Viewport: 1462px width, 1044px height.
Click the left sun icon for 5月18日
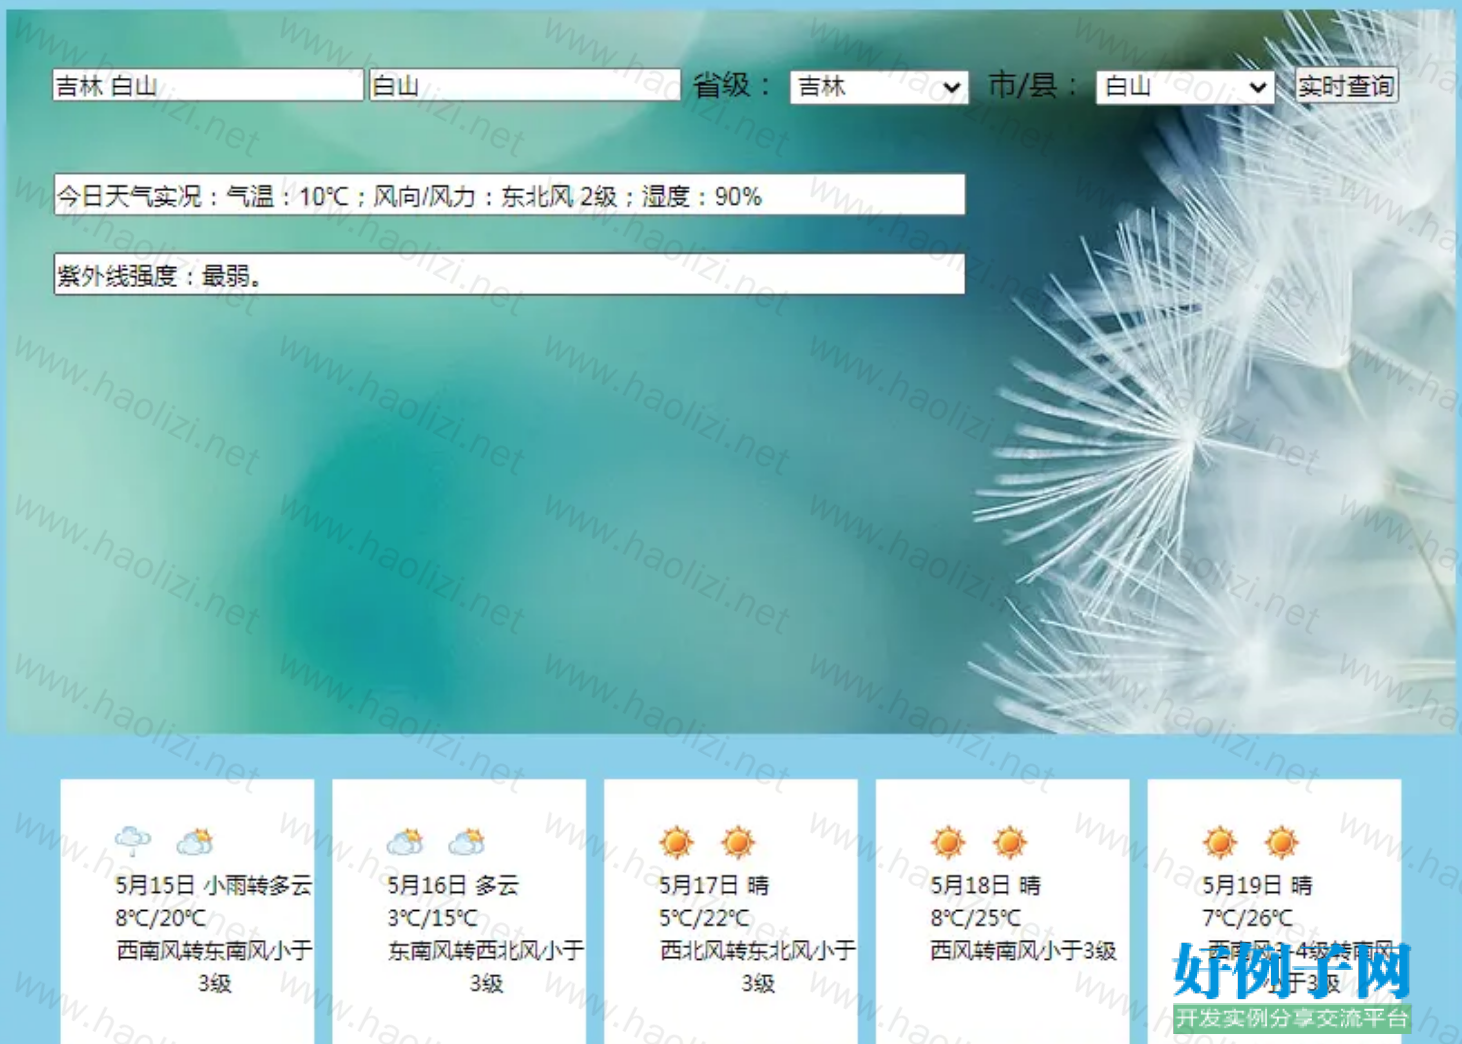point(949,842)
